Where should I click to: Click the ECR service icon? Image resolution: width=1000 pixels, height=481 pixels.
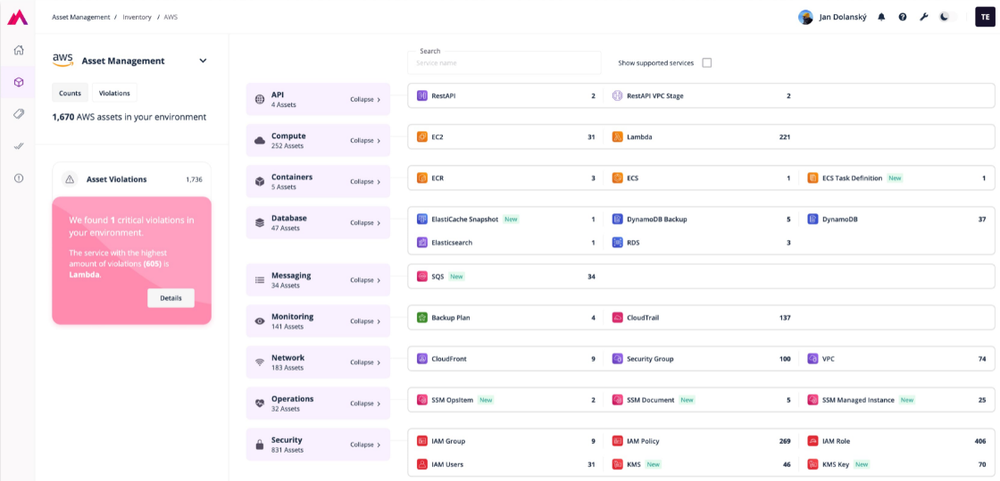click(422, 178)
